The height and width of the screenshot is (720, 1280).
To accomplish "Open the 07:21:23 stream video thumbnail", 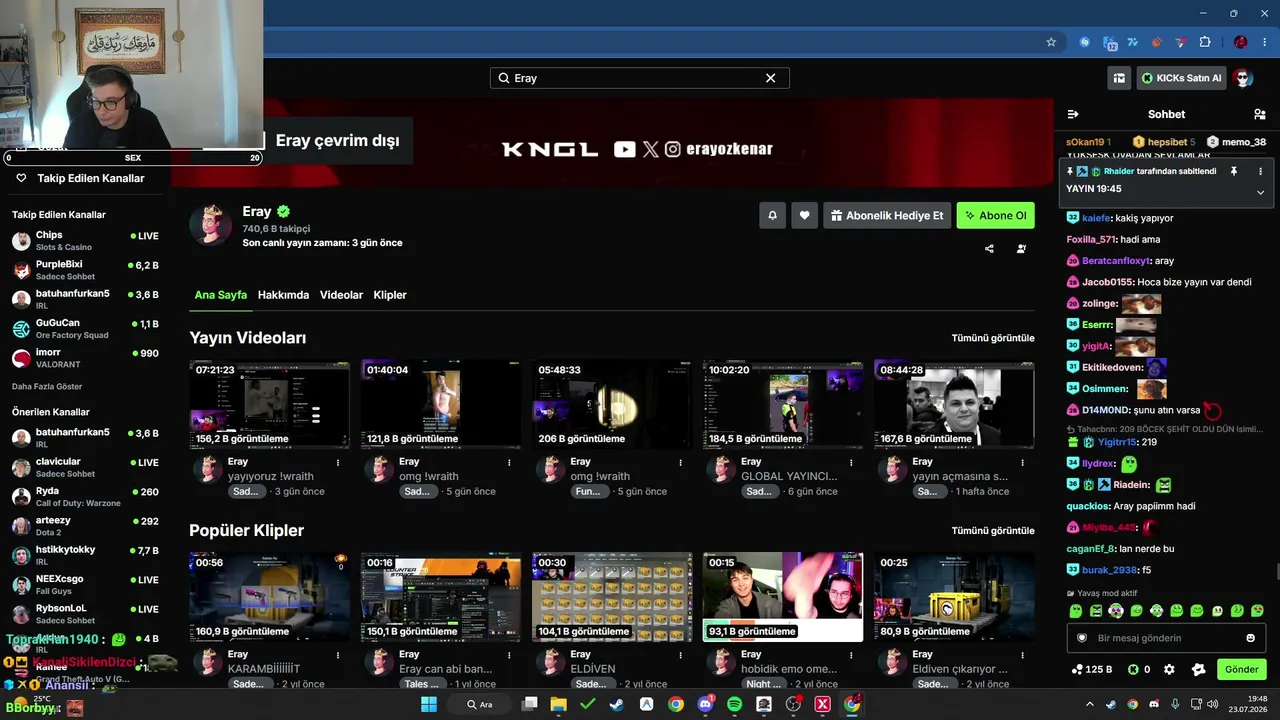I will (x=270, y=404).
